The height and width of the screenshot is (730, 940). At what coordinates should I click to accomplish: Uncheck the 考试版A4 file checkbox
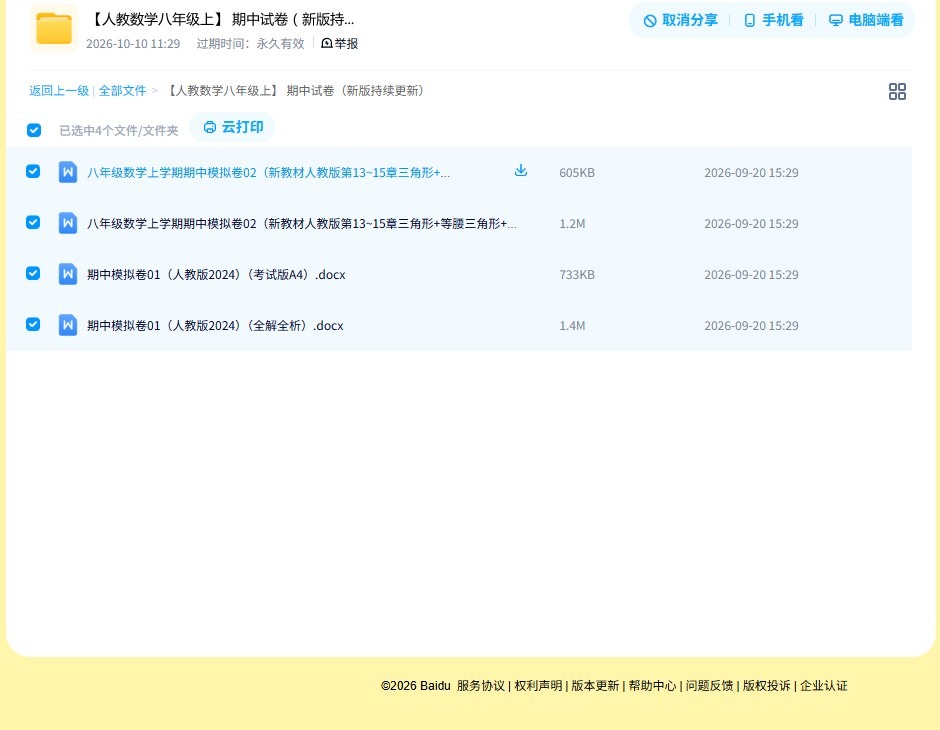click(33, 273)
